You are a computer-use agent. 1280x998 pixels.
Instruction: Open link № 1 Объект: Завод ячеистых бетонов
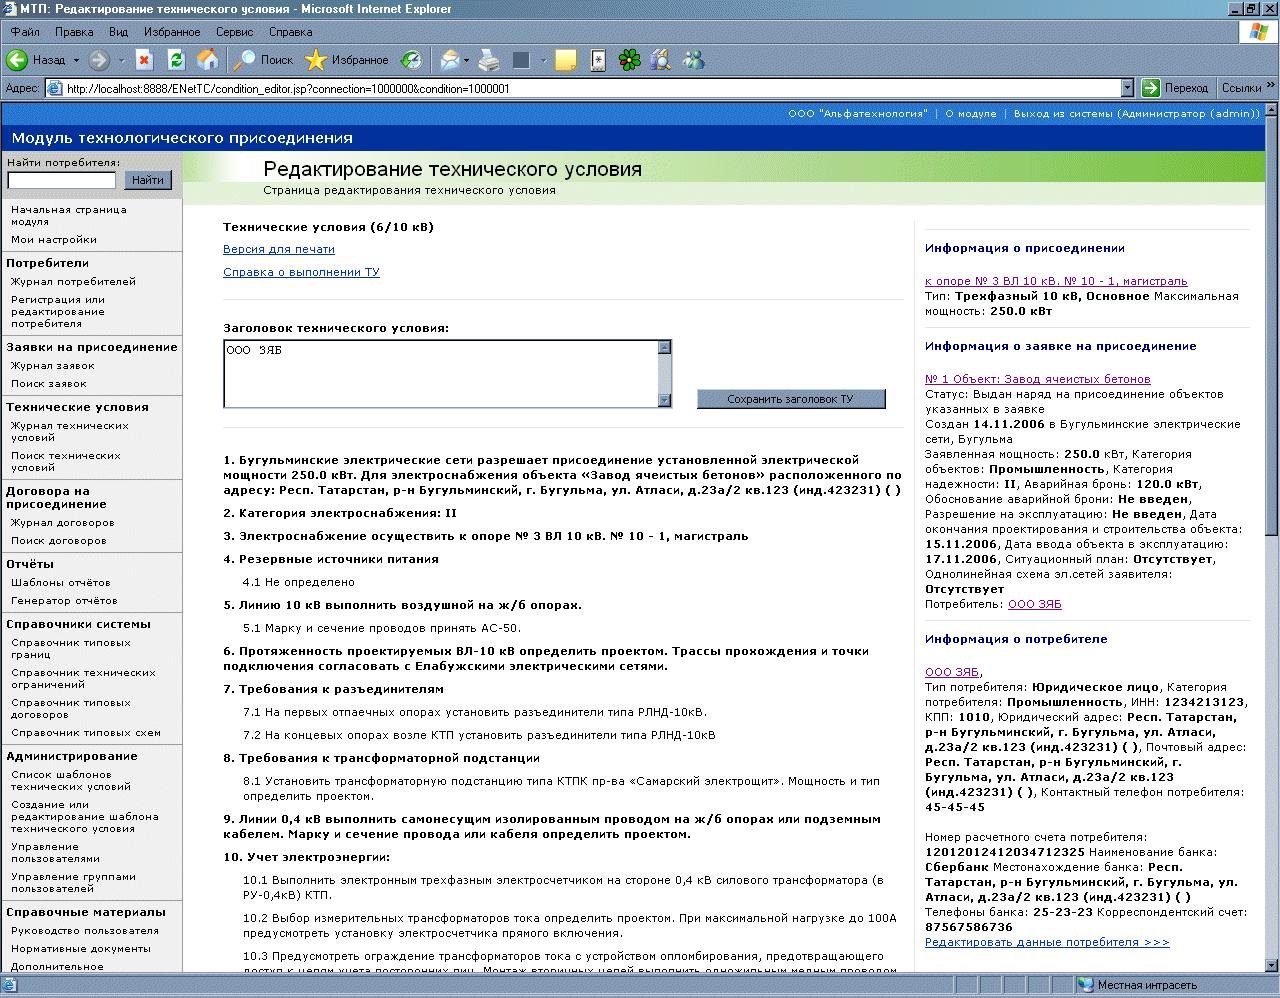(1038, 379)
